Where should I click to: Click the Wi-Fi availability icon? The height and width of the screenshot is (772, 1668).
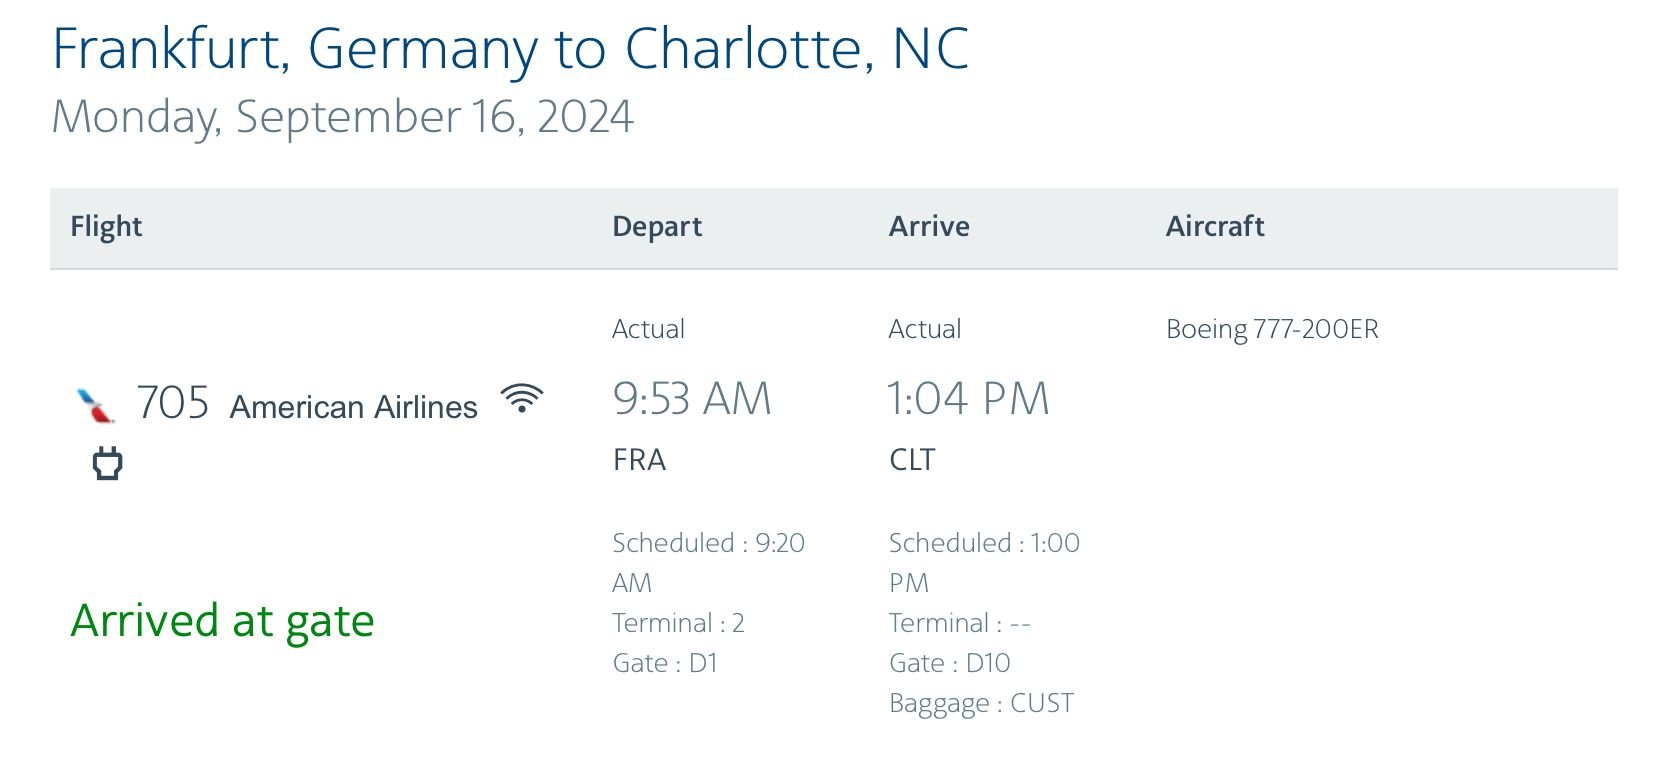pos(522,399)
